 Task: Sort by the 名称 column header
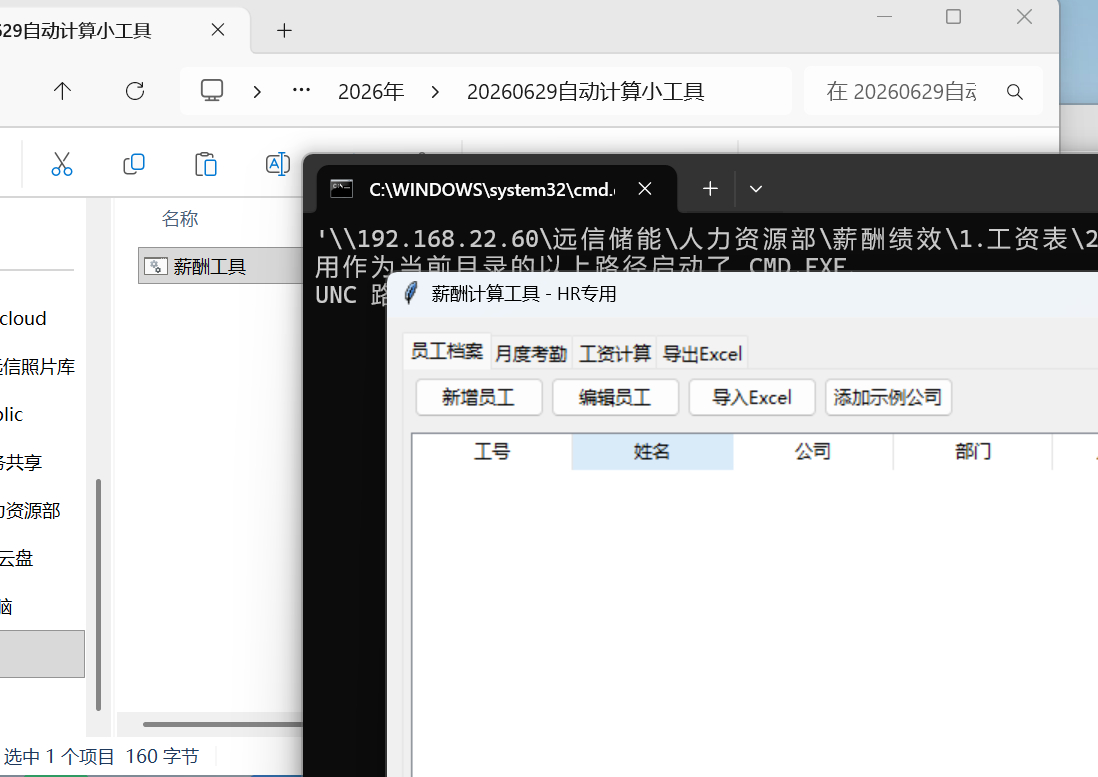point(180,219)
